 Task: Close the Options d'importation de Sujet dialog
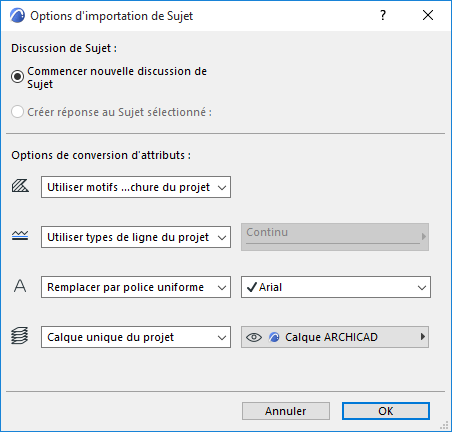pos(428,15)
